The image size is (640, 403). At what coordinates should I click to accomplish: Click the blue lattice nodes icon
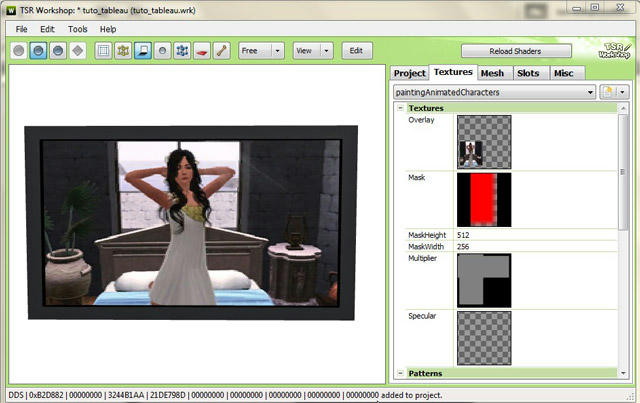click(182, 51)
